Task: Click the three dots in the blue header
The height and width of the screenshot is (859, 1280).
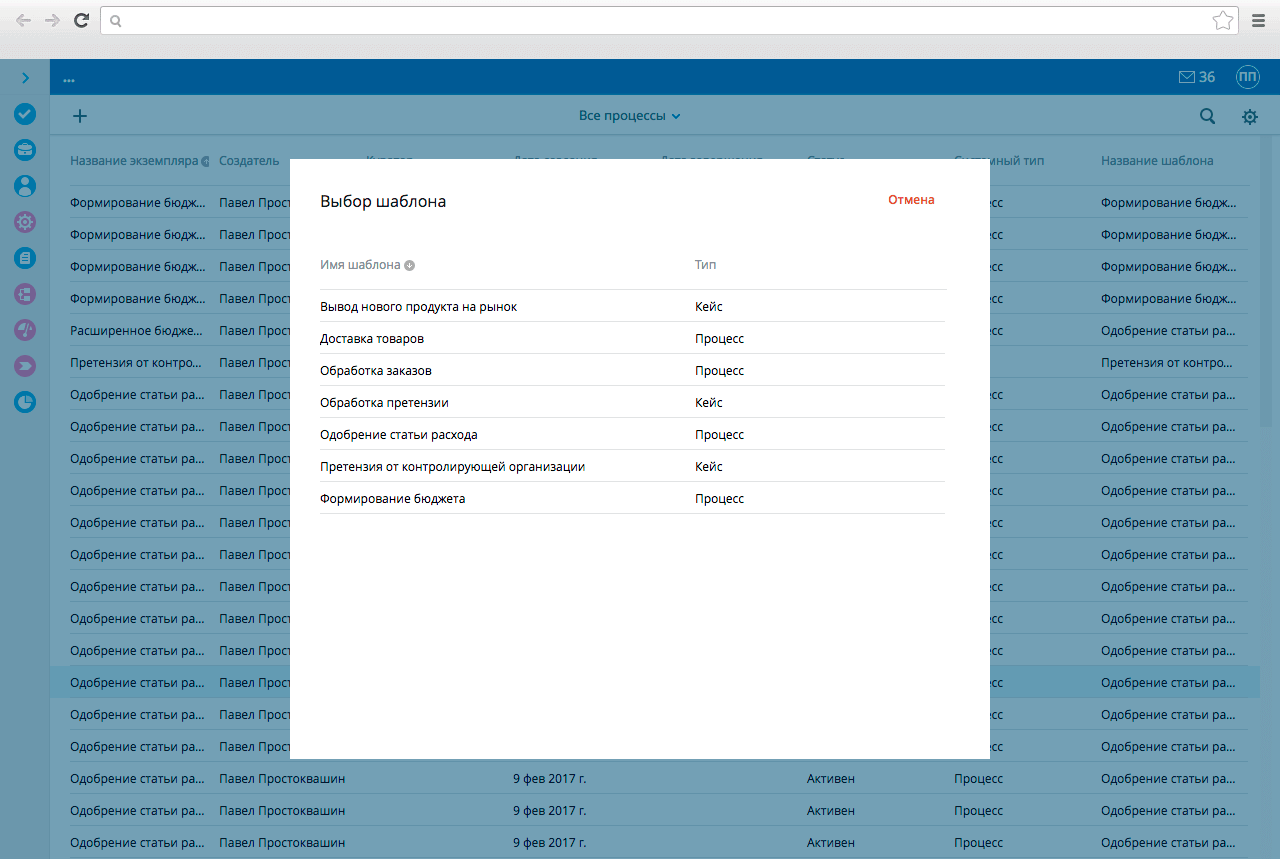Action: point(69,79)
